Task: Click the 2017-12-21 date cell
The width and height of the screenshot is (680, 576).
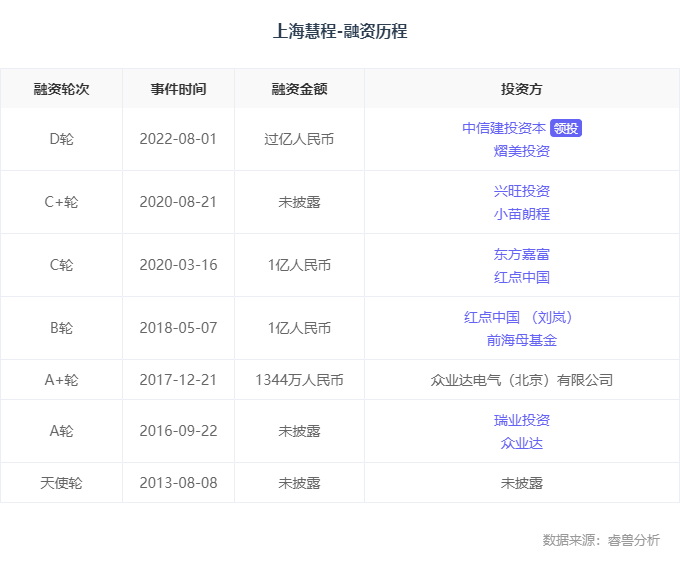Action: [x=179, y=380]
